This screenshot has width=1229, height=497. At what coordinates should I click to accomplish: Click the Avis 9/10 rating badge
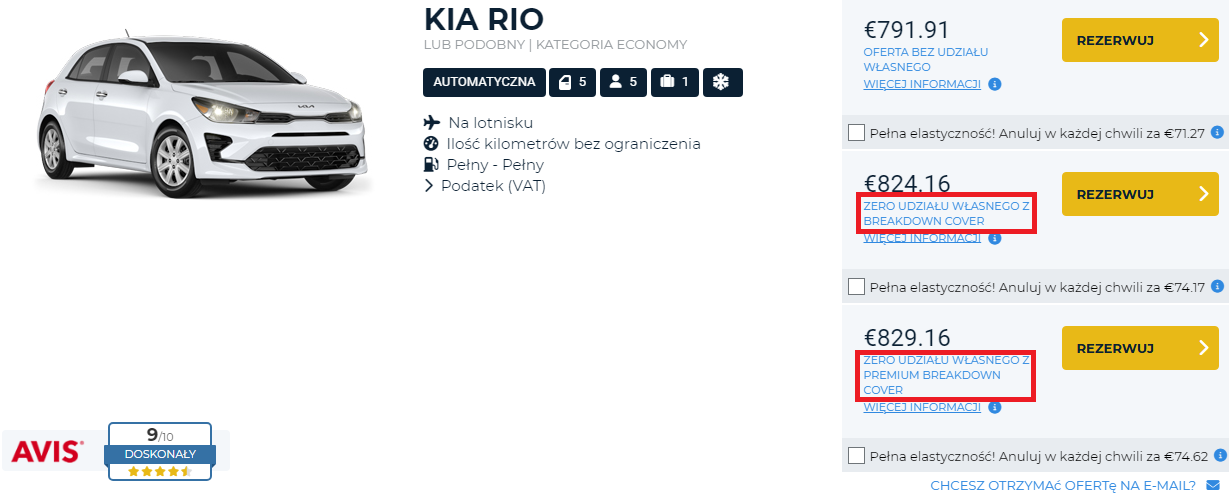[x=159, y=449]
